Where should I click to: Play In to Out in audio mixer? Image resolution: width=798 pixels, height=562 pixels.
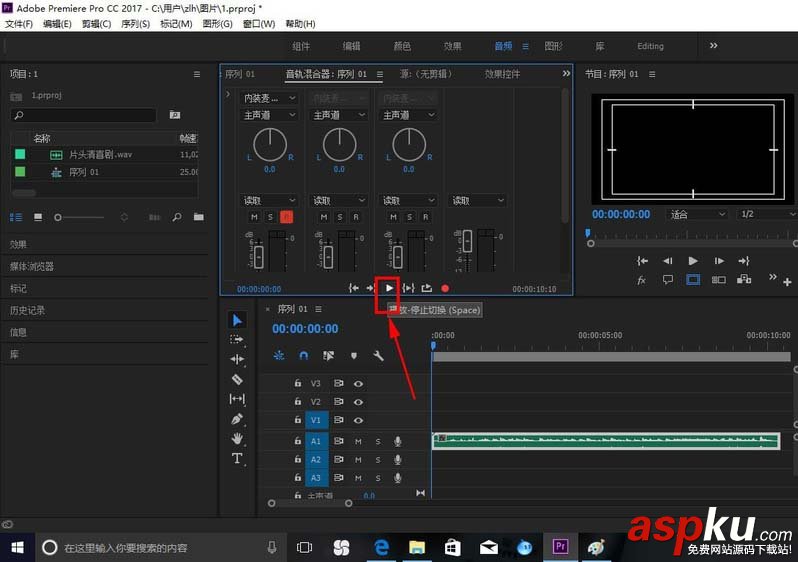point(408,288)
